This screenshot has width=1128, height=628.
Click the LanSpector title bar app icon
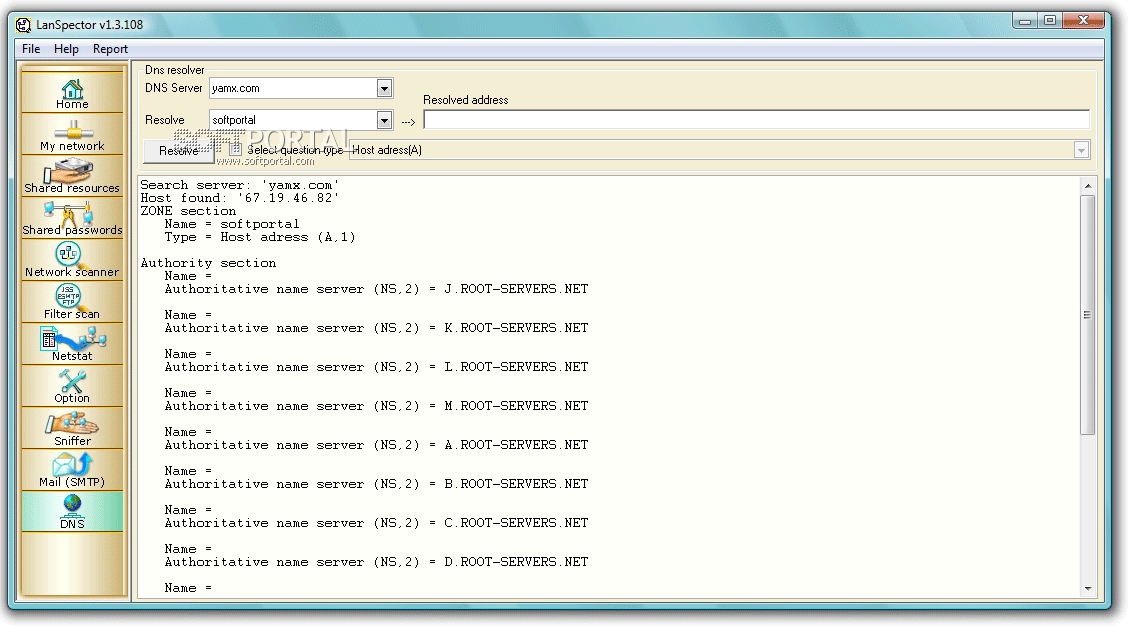(x=23, y=24)
